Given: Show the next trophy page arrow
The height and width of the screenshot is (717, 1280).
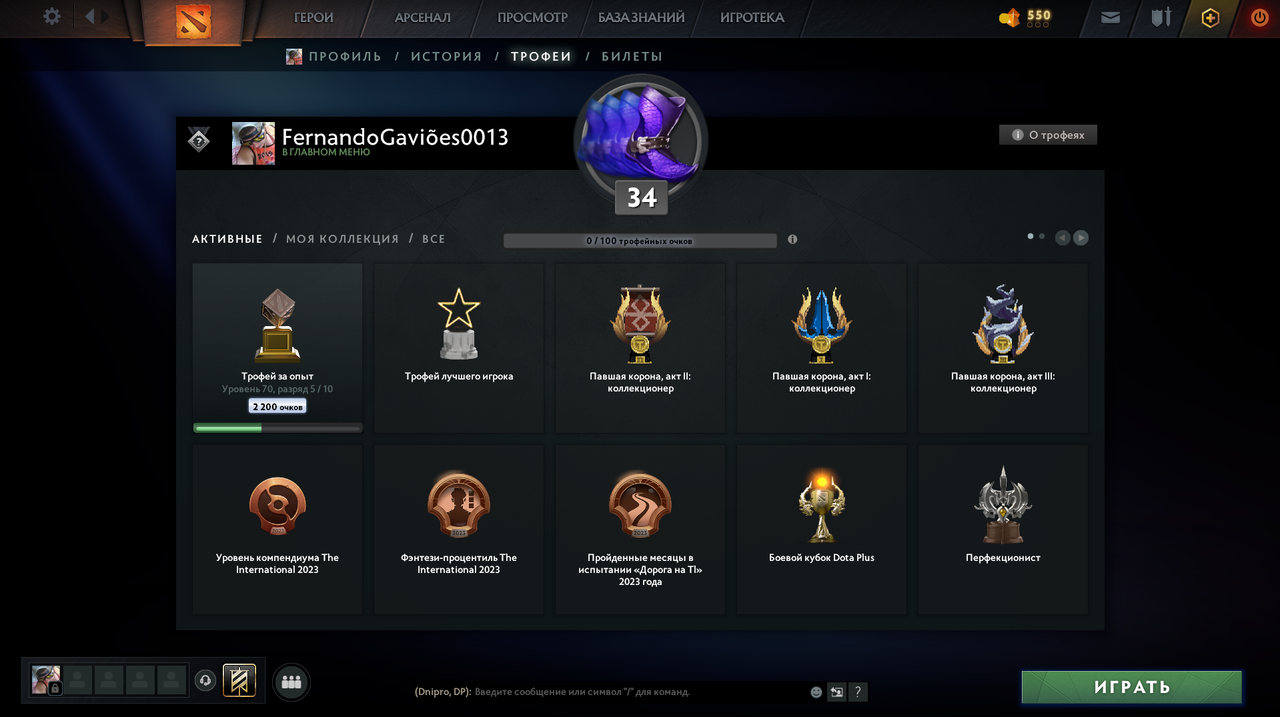Looking at the screenshot, I should pyautogui.click(x=1081, y=238).
